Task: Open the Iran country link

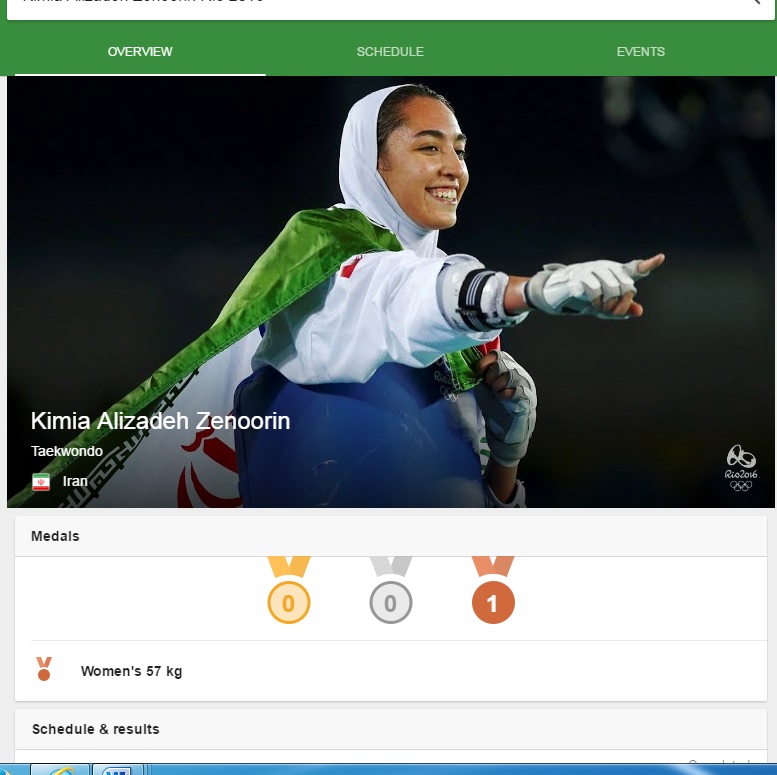Action: [75, 481]
